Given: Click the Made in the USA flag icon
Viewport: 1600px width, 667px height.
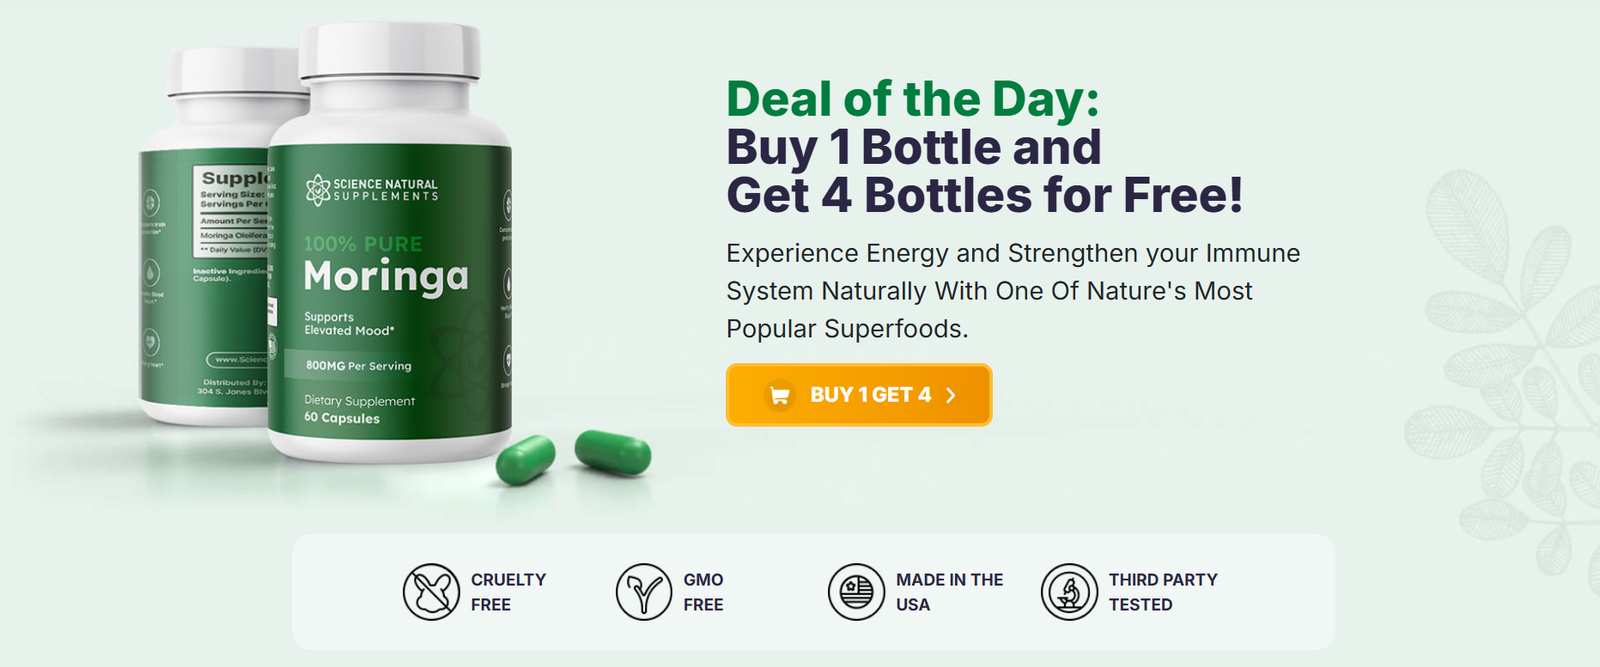Looking at the screenshot, I should point(857,592).
